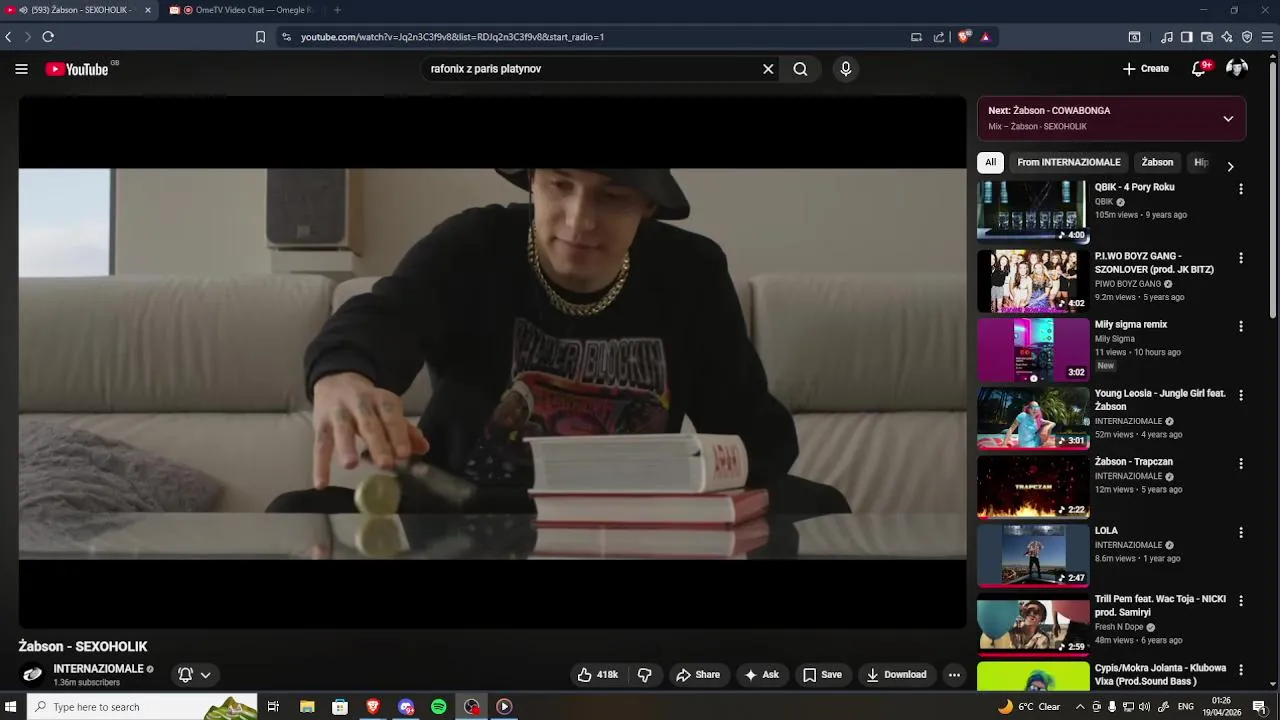Image resolution: width=1280 pixels, height=720 pixels.
Task: Open the Brave VPN shield icon
Action: click(x=1247, y=37)
